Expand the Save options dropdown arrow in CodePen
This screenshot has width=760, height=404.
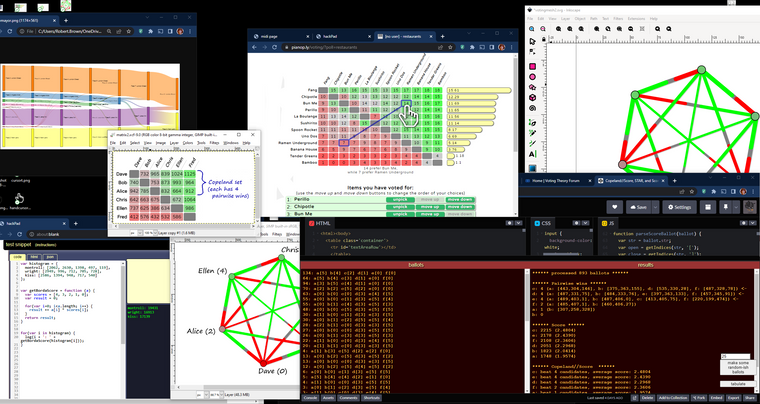(x=655, y=207)
